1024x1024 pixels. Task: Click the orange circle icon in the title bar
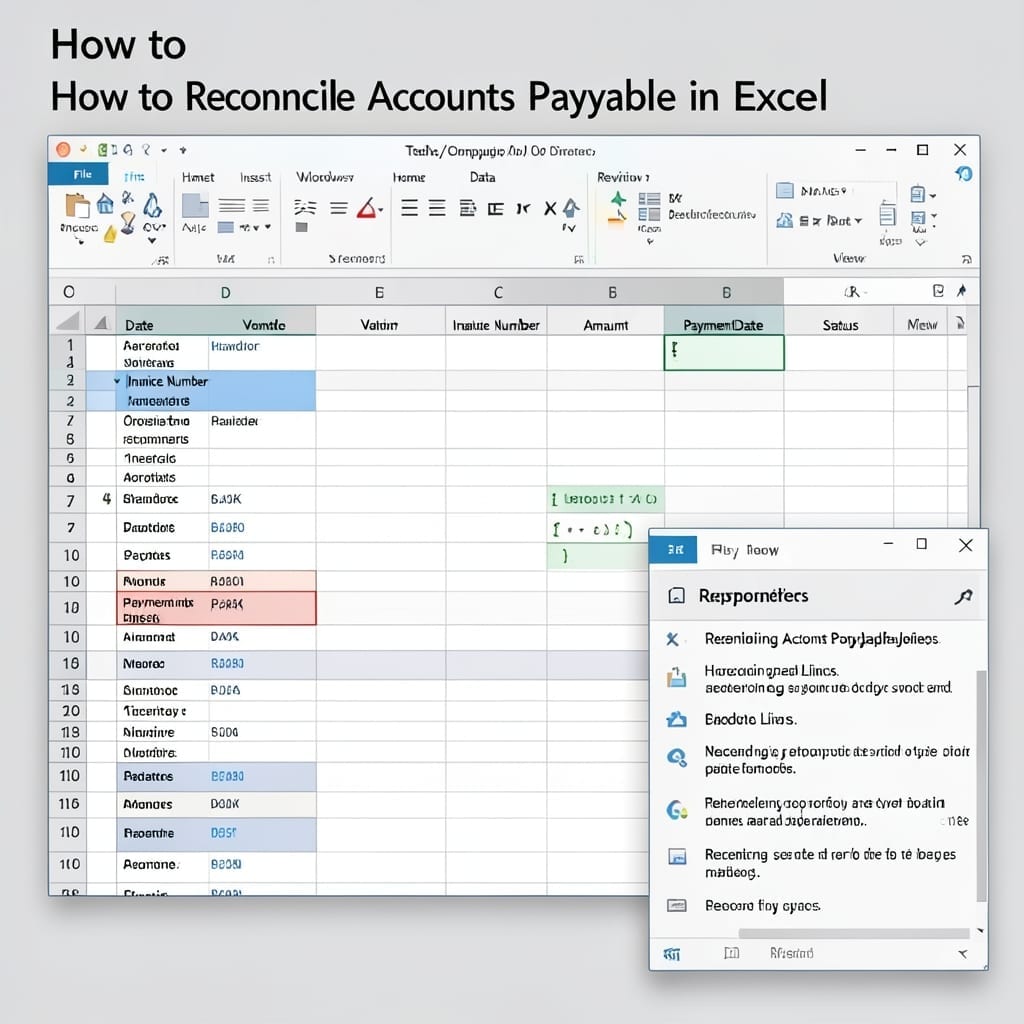point(63,150)
